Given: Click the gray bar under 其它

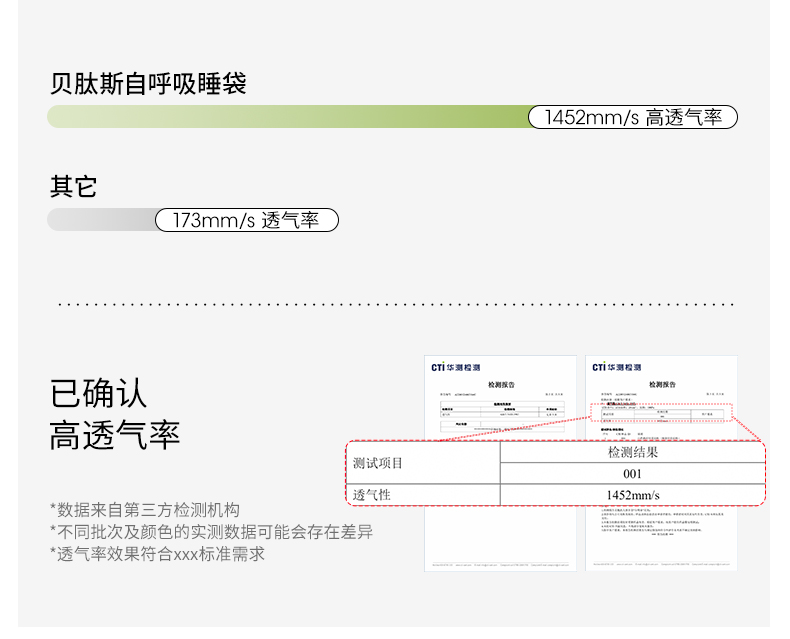Looking at the screenshot, I should pyautogui.click(x=102, y=220).
